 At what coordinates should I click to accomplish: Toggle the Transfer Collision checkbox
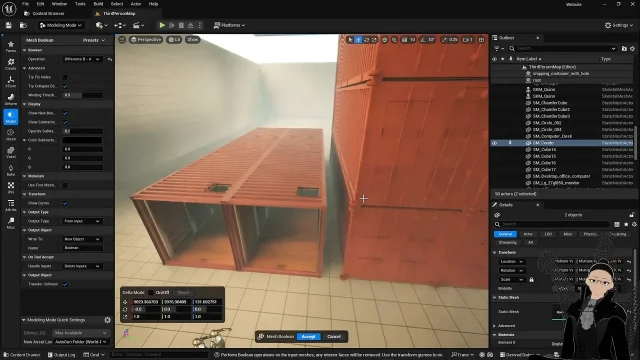click(65, 284)
